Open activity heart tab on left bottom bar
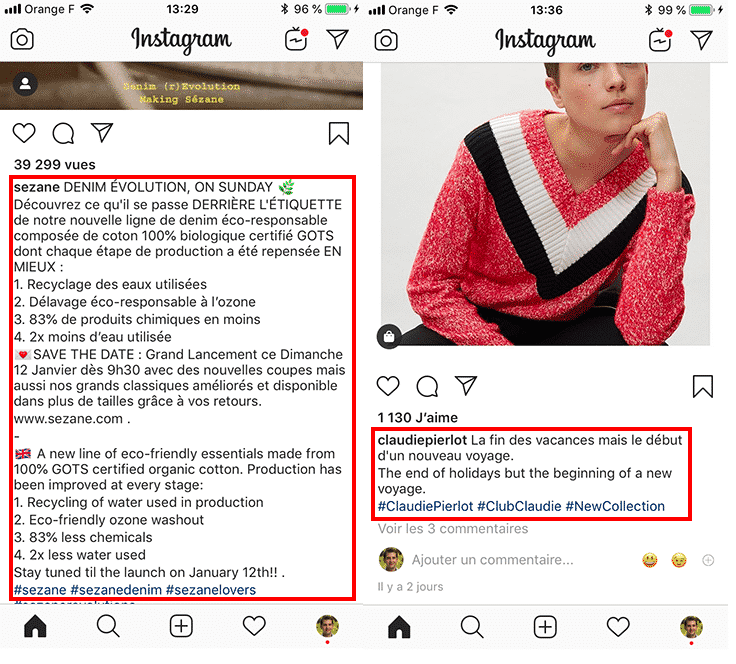 point(254,626)
